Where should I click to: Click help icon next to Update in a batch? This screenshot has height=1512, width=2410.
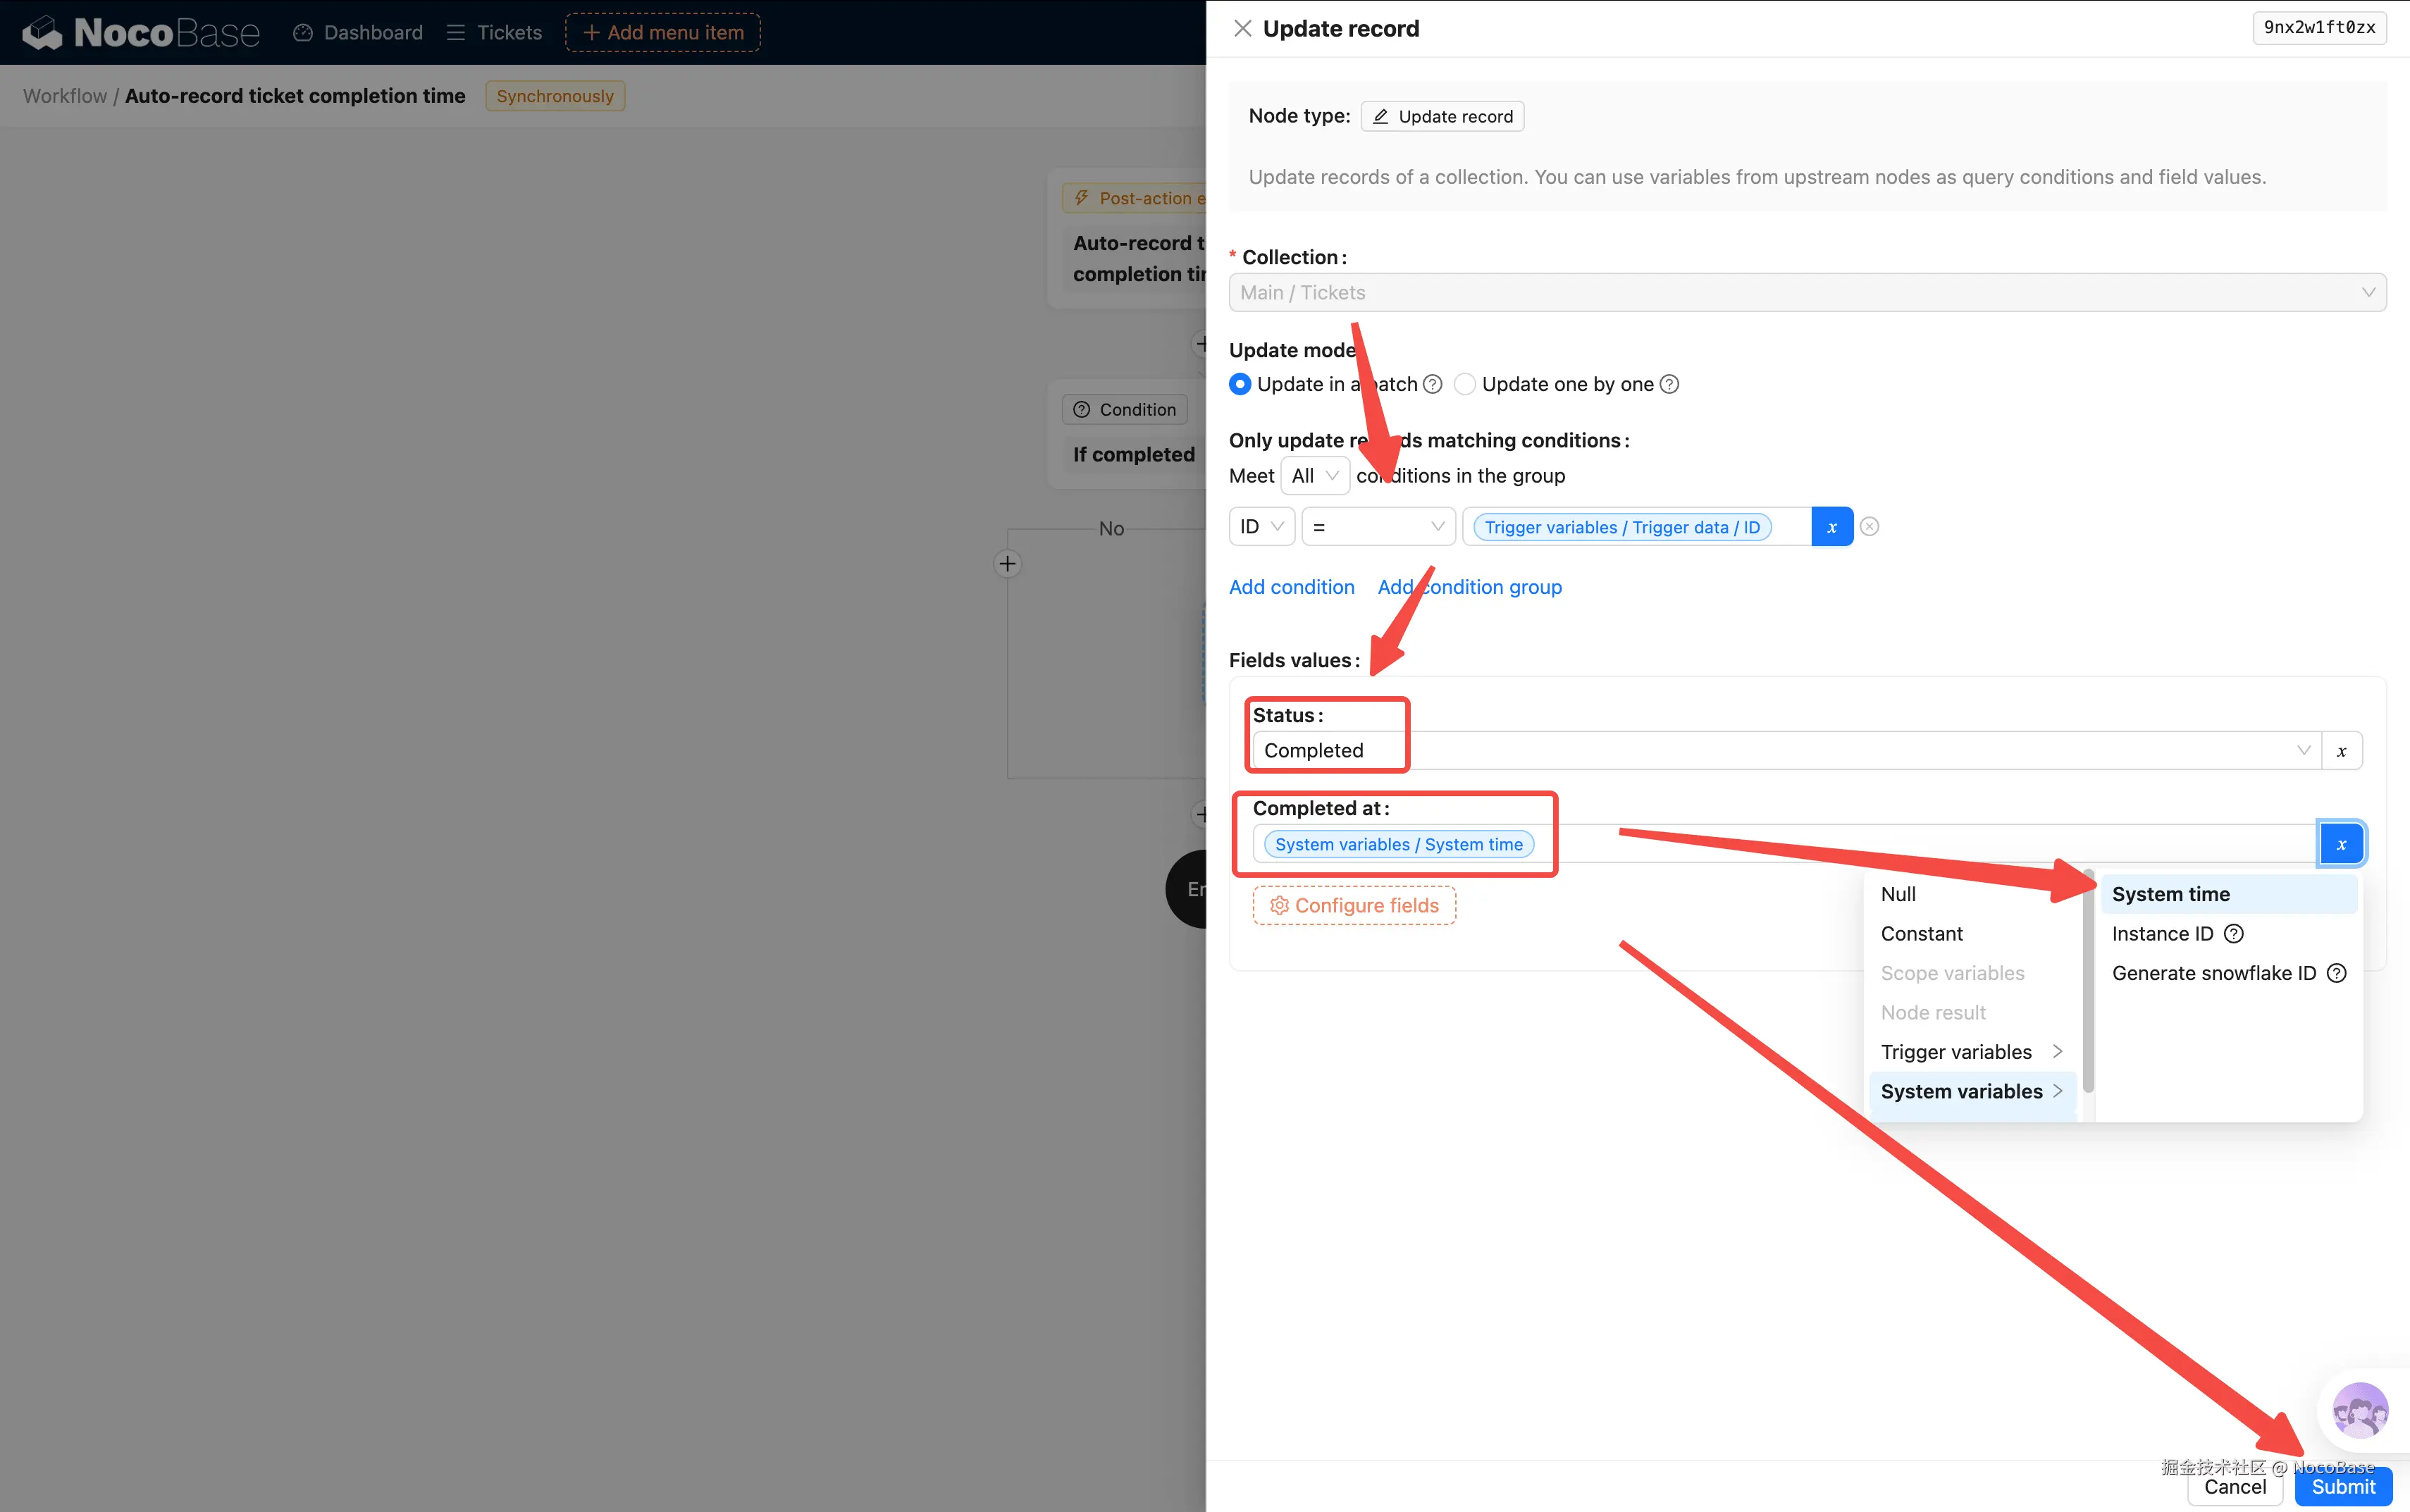1432,384
